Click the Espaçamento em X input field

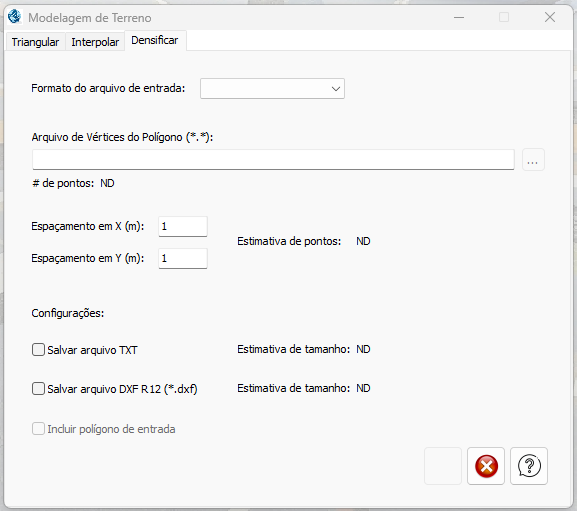coord(183,226)
